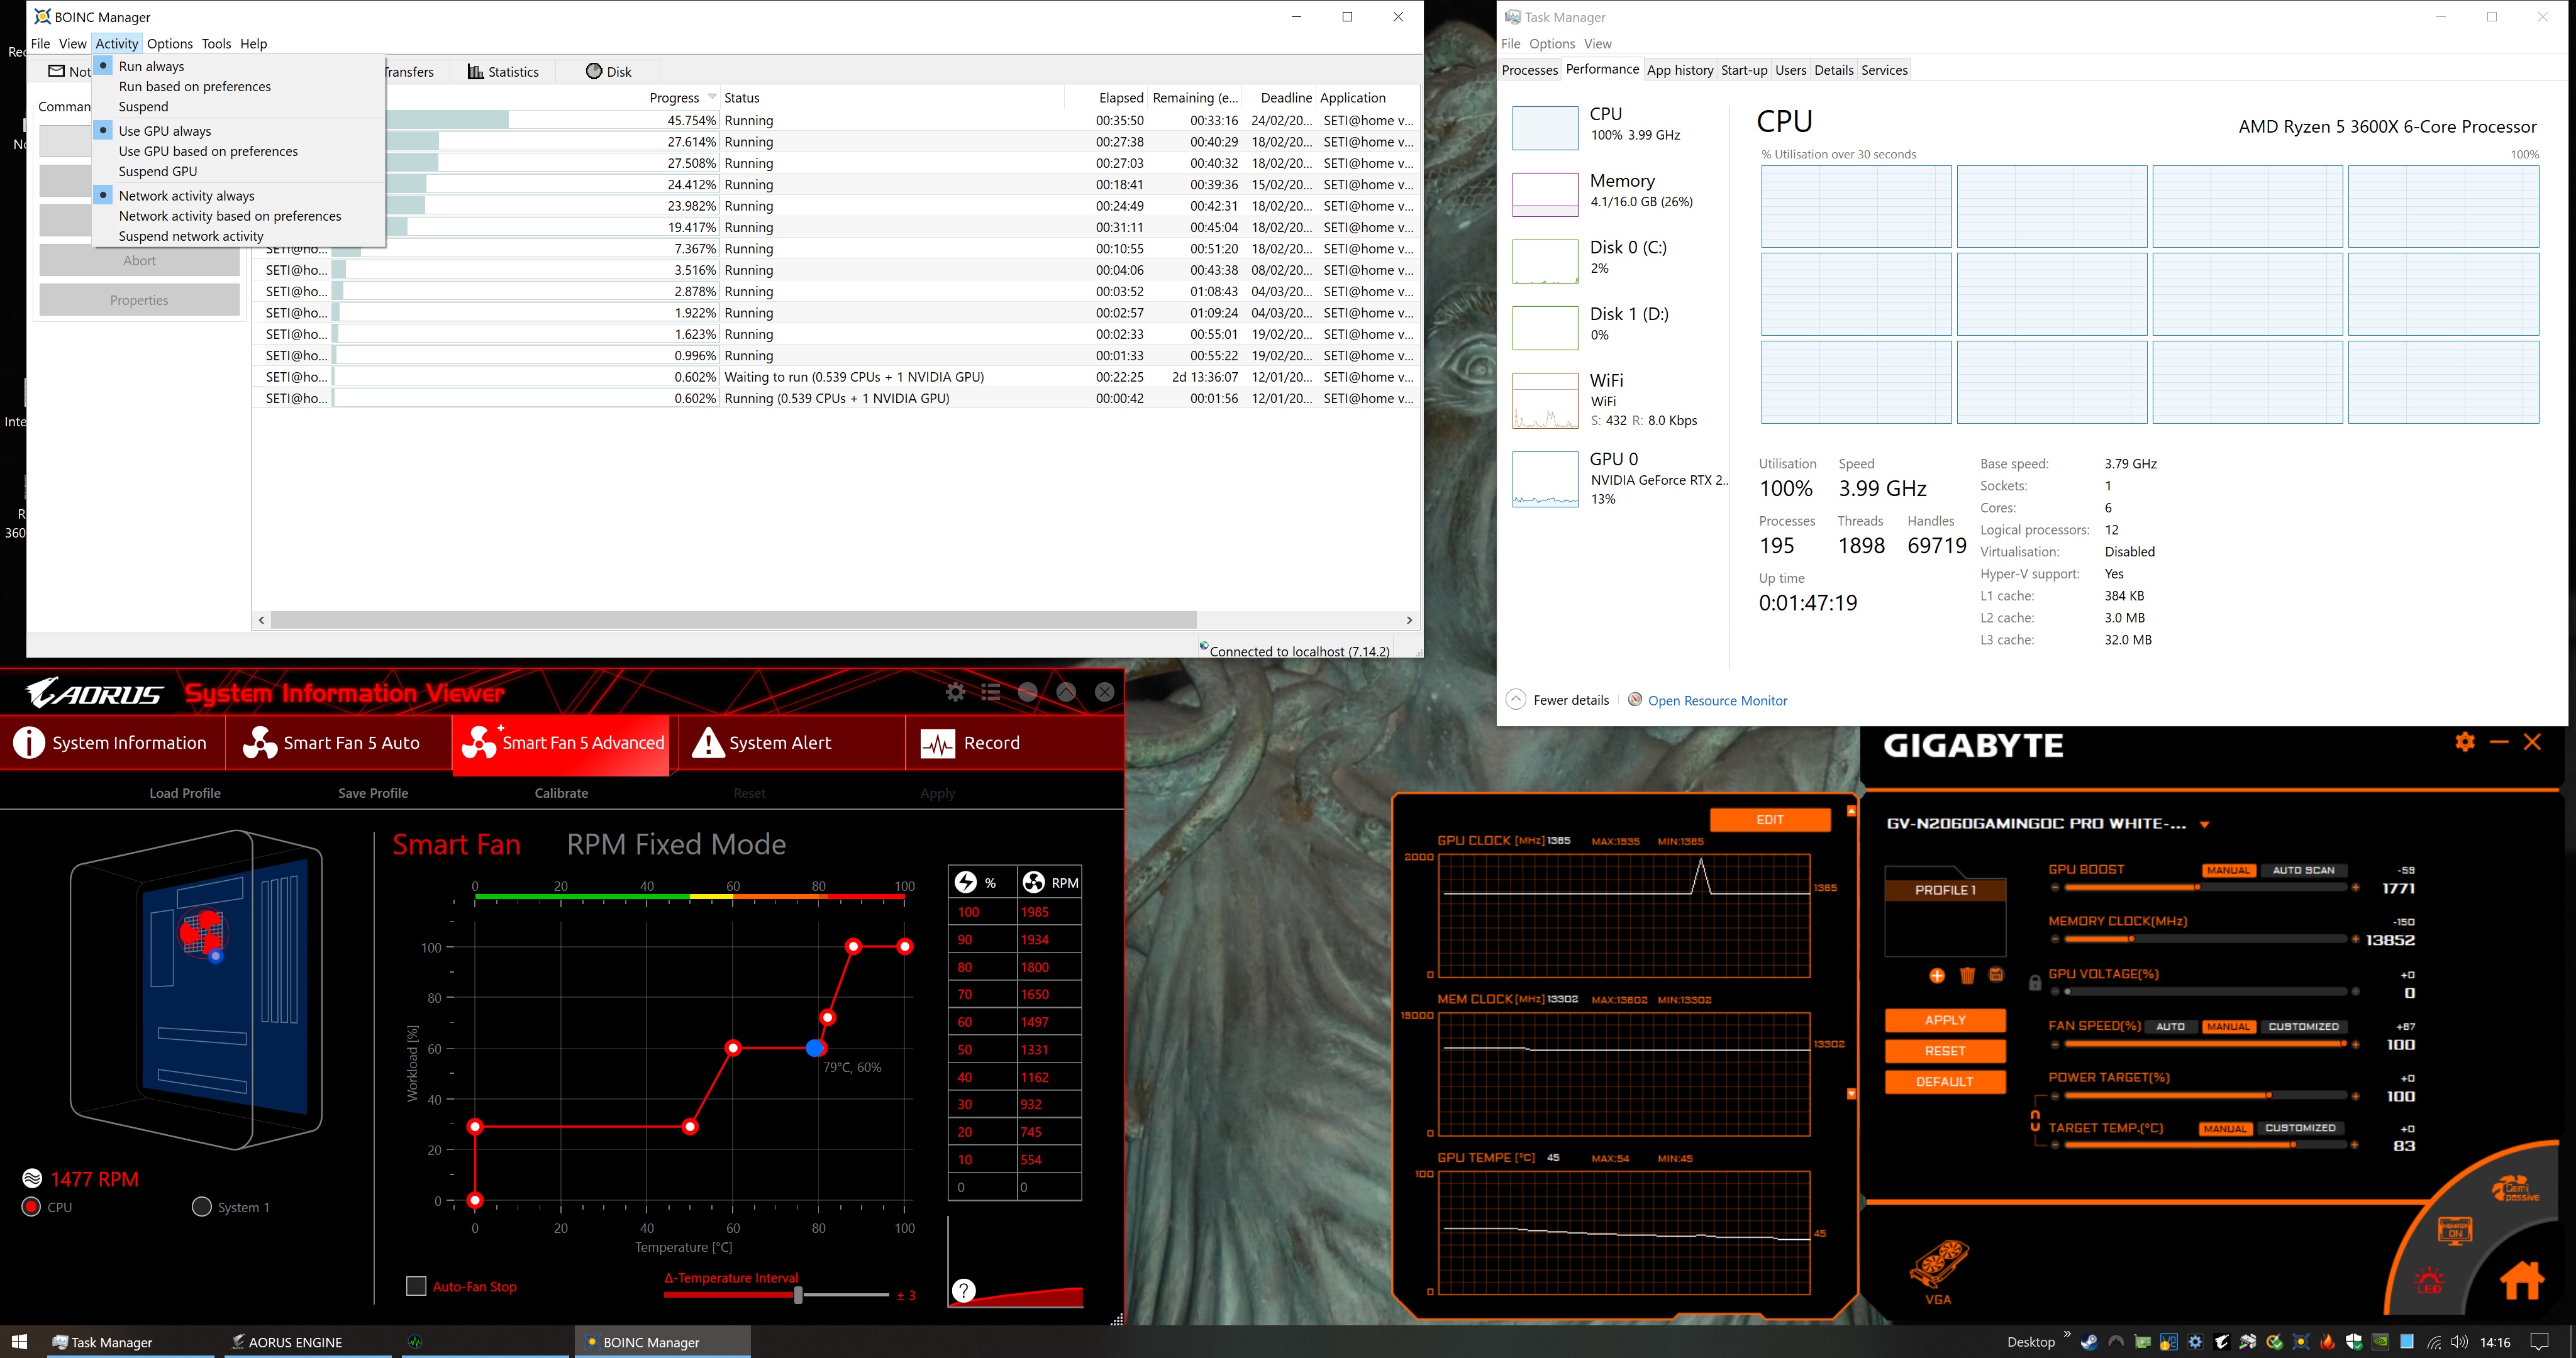Click the DEFAULT button in Gigabyte Engine

[x=1945, y=1082]
